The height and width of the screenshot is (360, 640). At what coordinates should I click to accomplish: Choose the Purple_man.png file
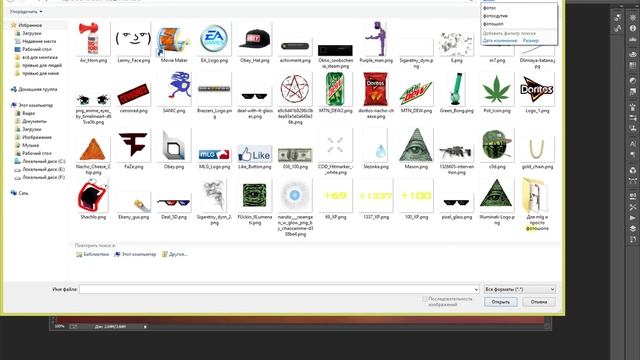click(376, 39)
